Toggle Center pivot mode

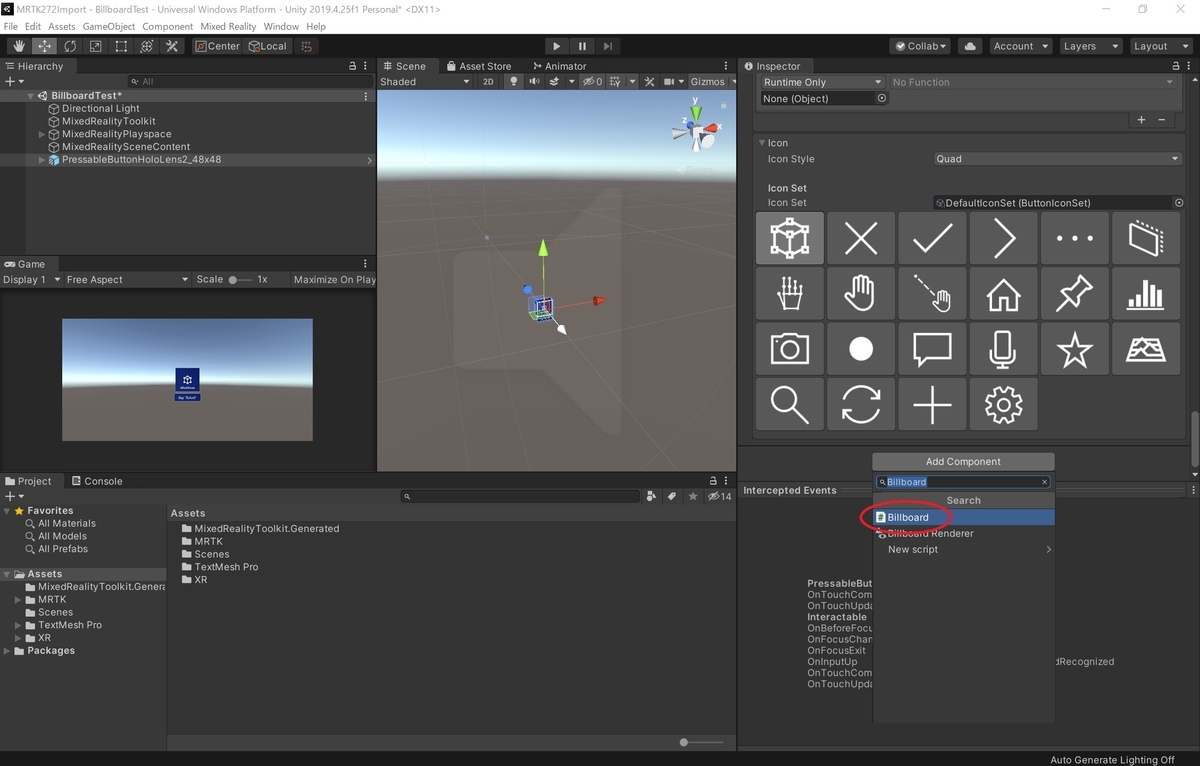[x=217, y=46]
